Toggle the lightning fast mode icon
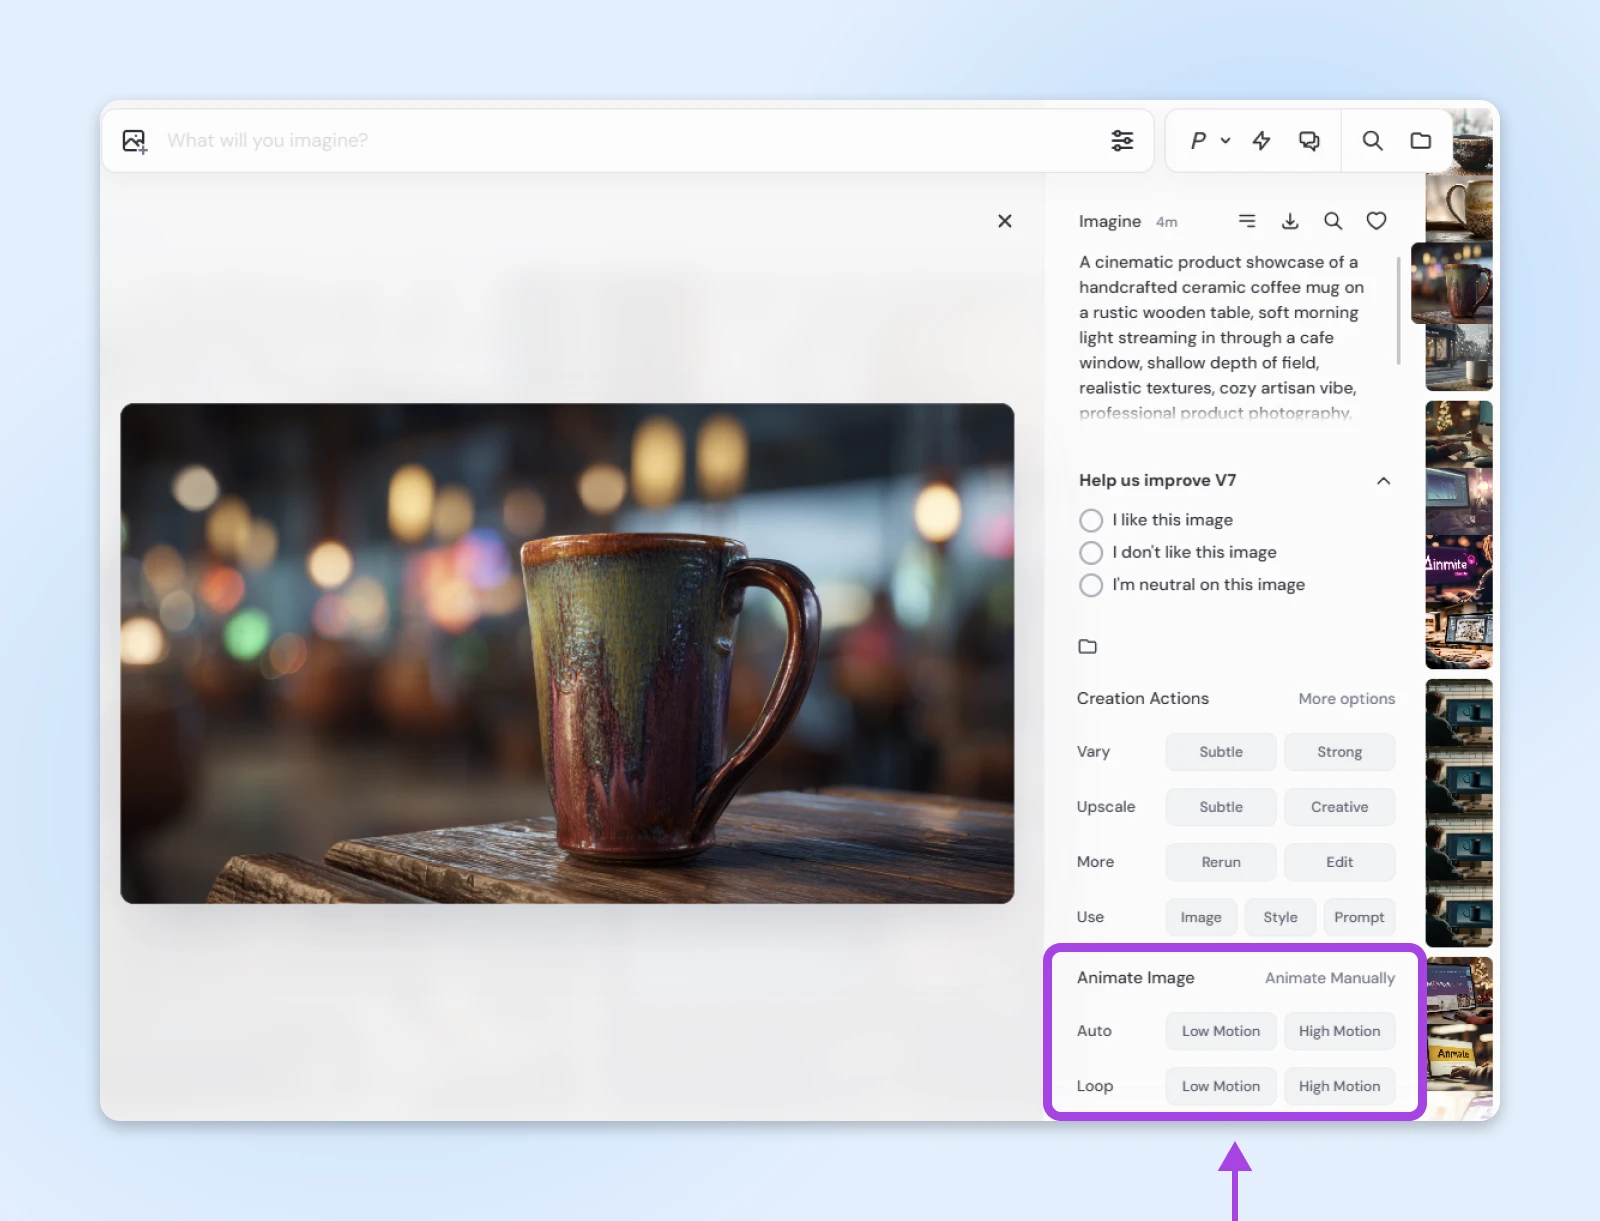Viewport: 1600px width, 1221px height. click(1261, 141)
